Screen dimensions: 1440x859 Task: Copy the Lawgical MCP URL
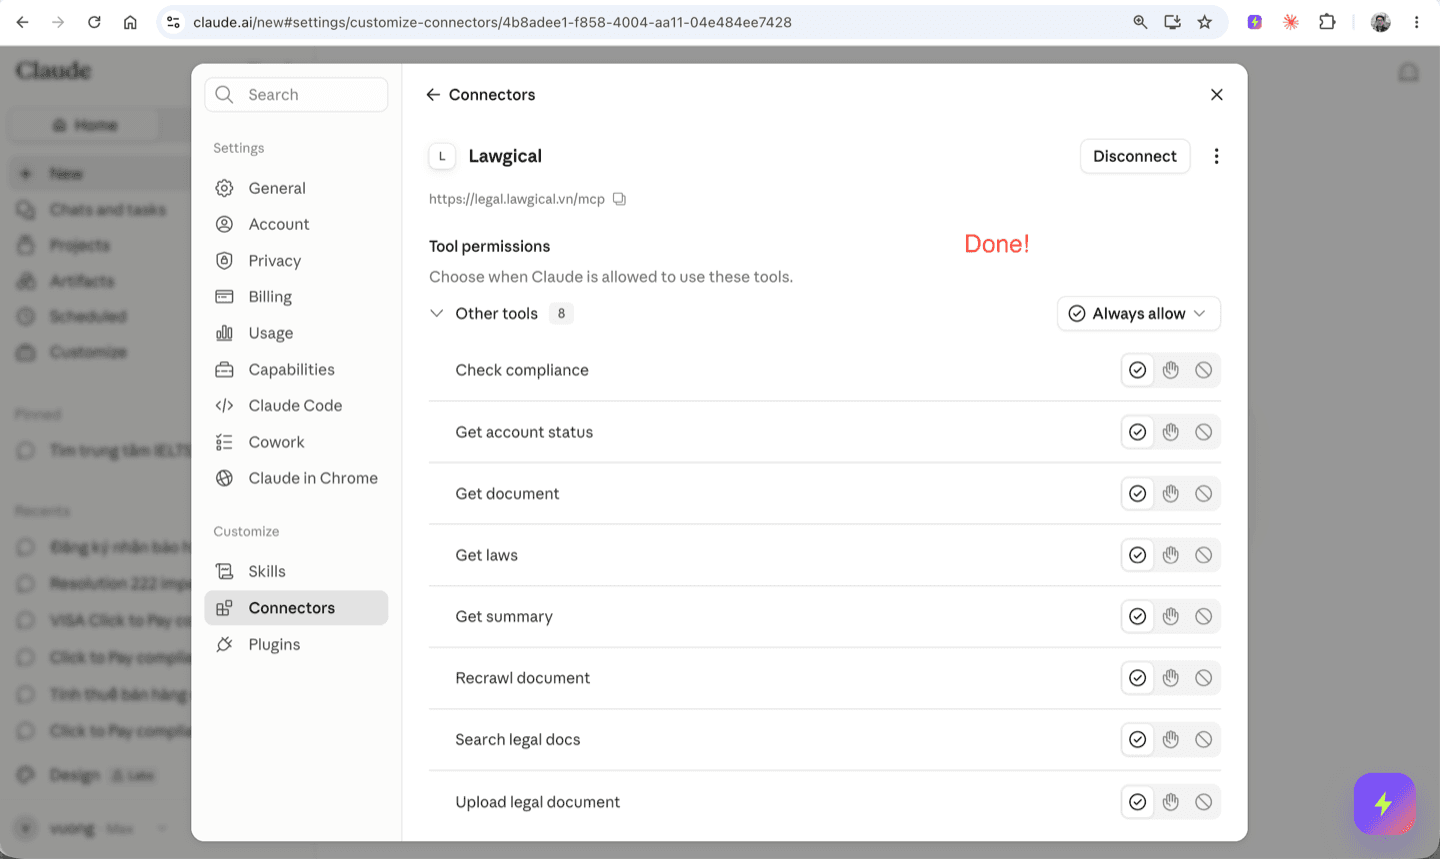point(619,199)
